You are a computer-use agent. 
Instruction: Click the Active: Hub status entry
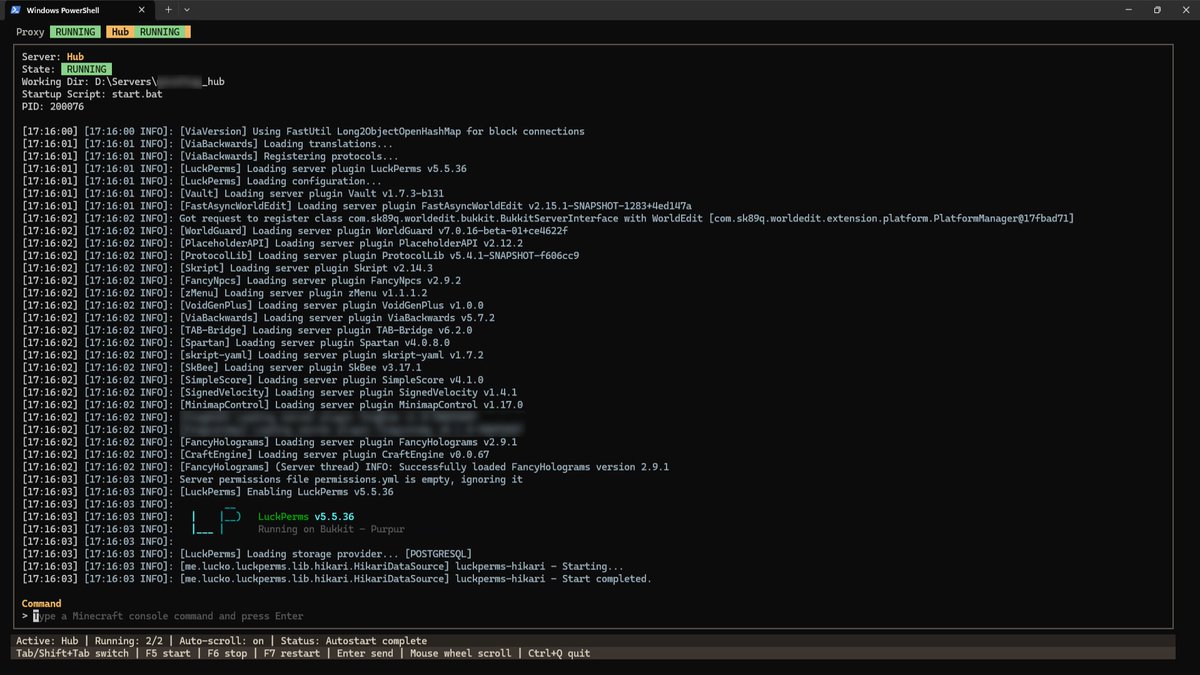[47, 641]
